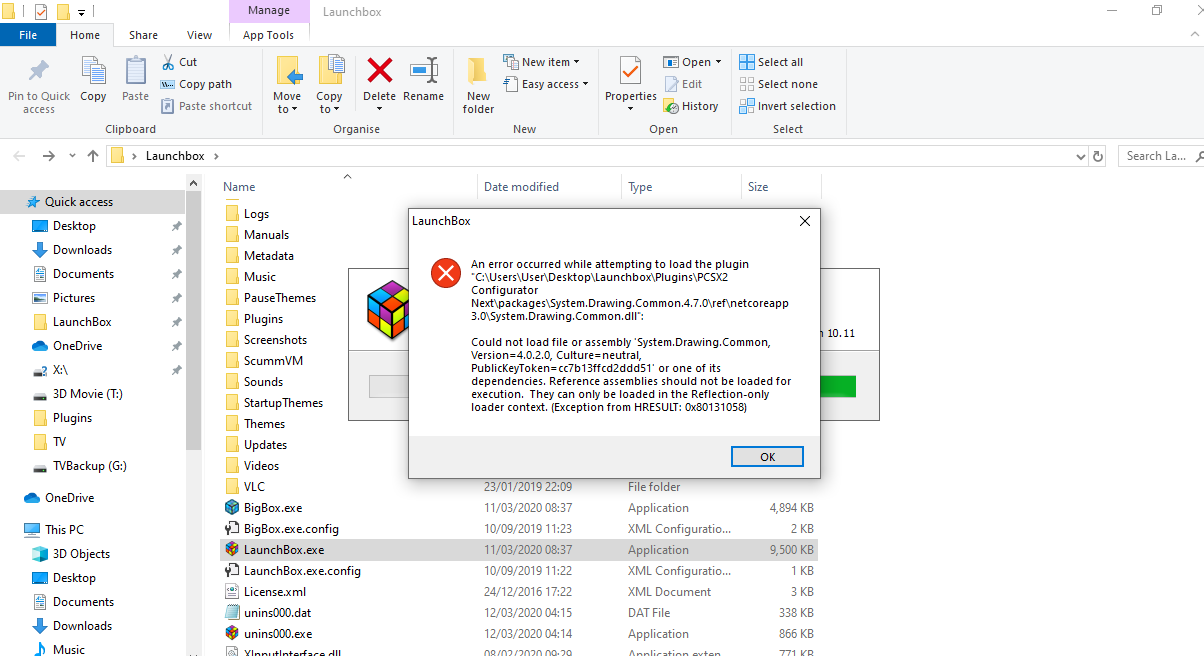Select This PC in navigation pane
Screen dimensions: 1204x656
[x=64, y=530]
